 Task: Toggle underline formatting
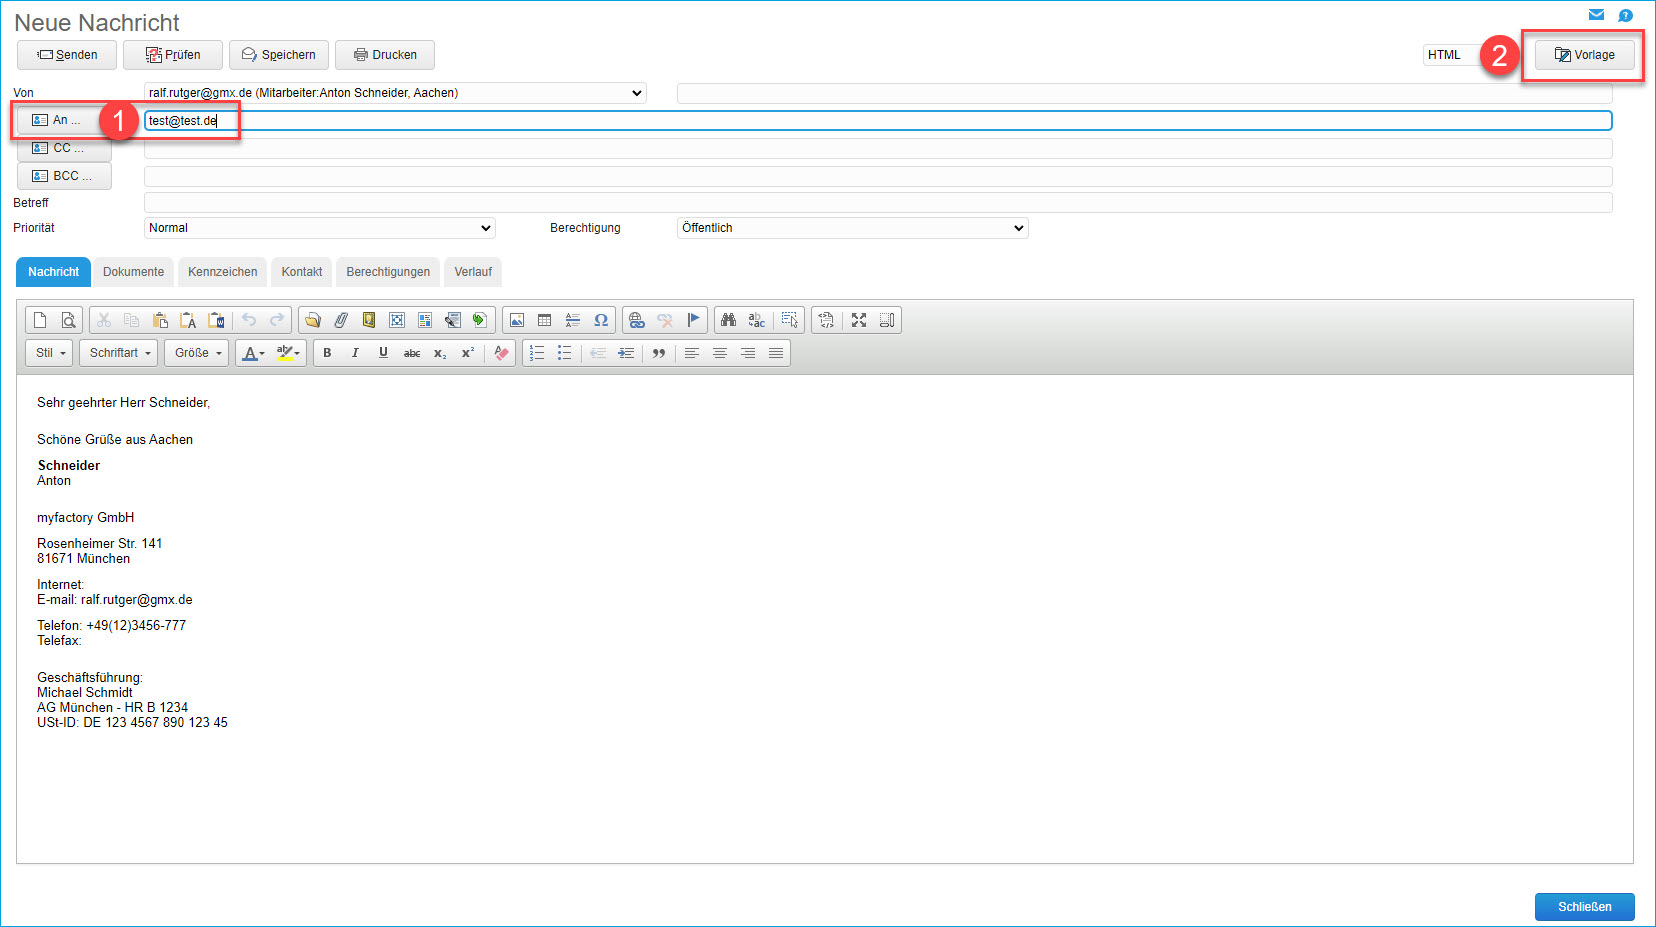click(383, 353)
